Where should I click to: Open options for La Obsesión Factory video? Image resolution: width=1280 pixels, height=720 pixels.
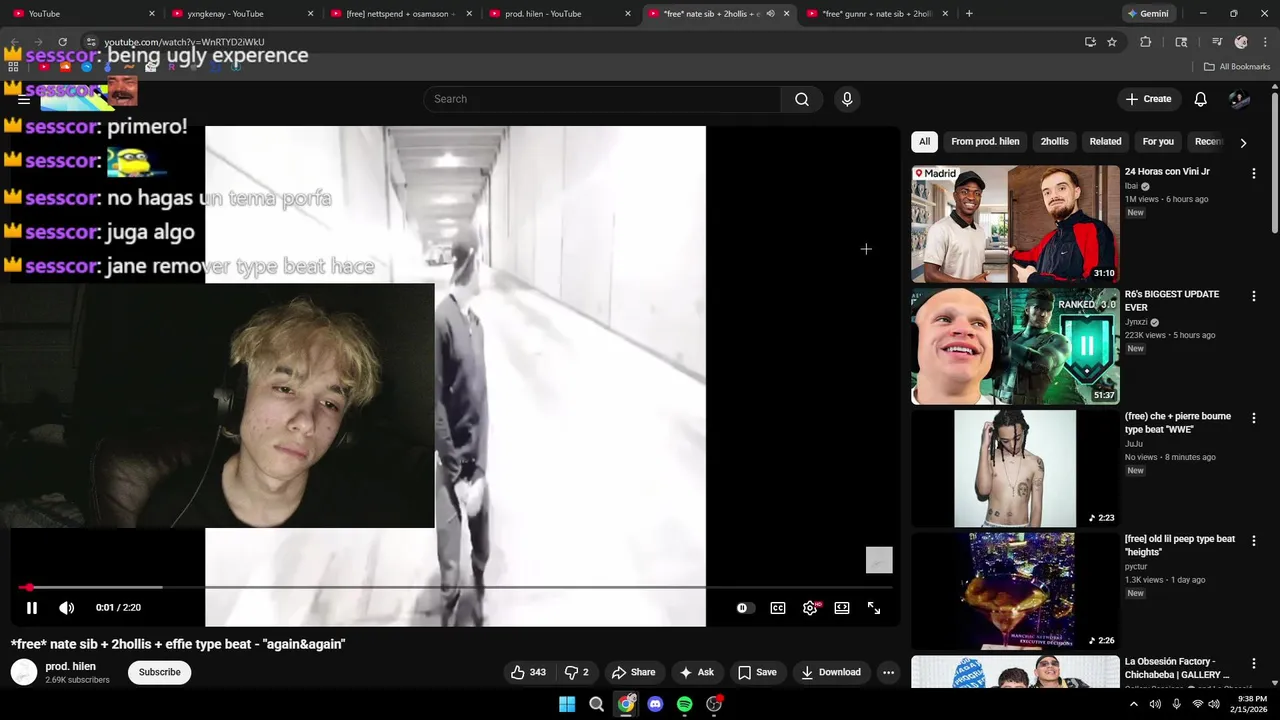tap(1253, 663)
